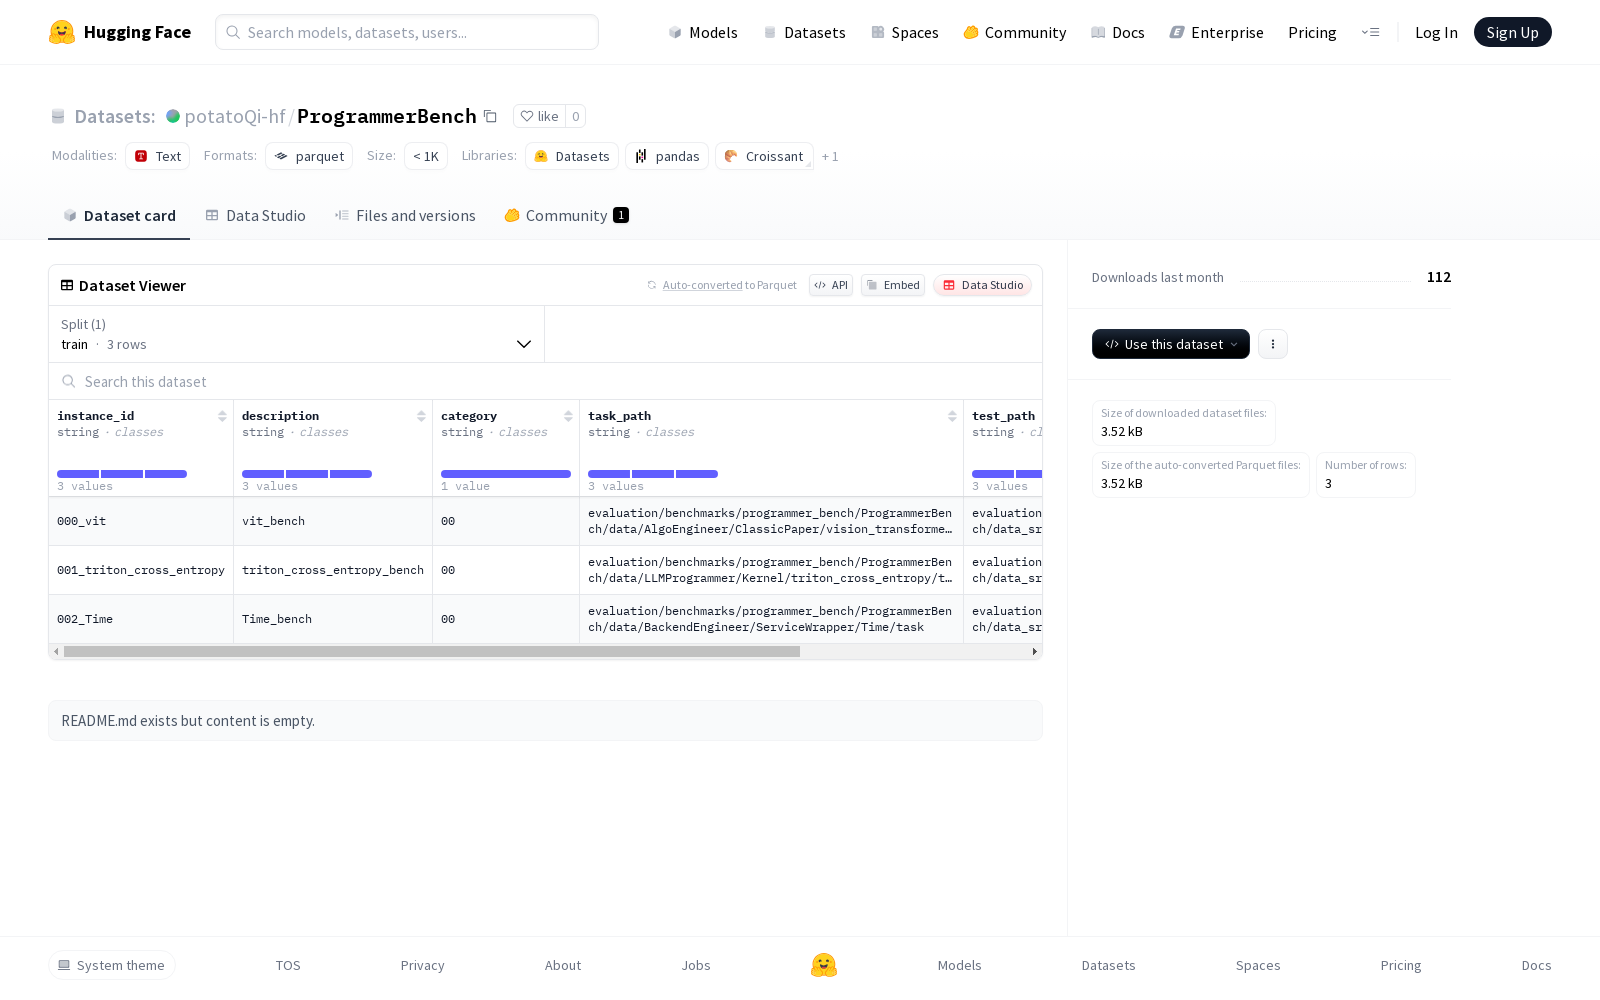
Task: Click the category value distribution bar
Action: 506,474
